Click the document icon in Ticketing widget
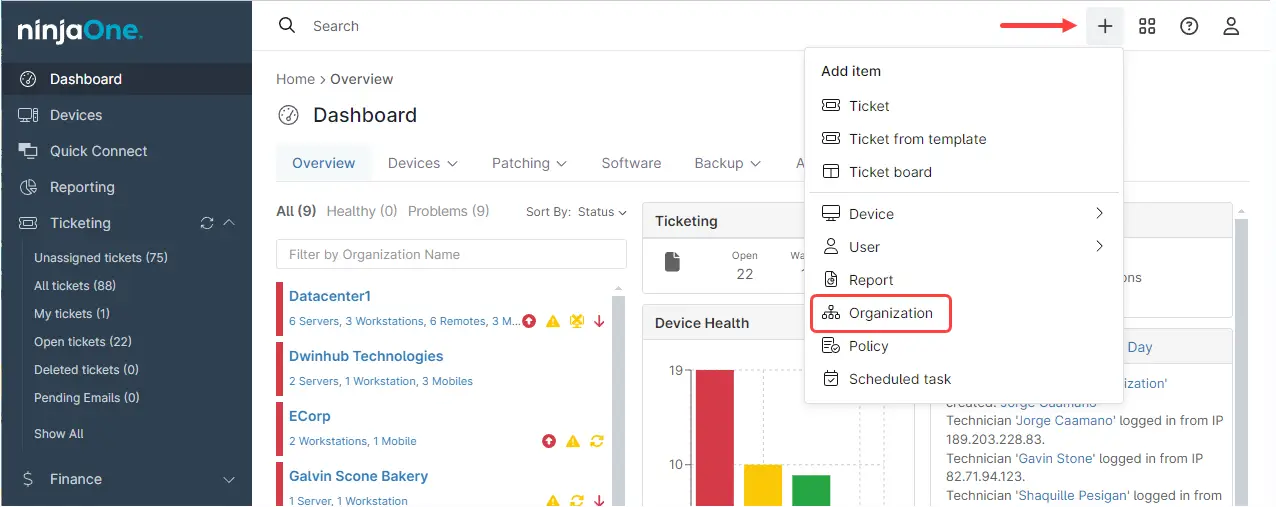Image resolution: width=1276 pixels, height=507 pixels. coord(673,262)
